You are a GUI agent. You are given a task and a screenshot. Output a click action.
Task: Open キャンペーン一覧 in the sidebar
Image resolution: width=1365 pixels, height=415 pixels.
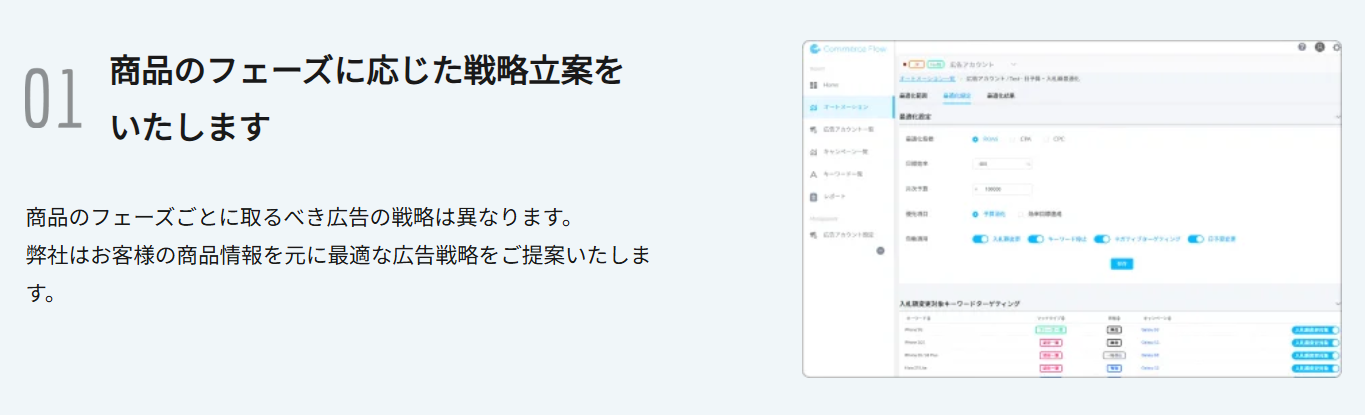(x=845, y=152)
